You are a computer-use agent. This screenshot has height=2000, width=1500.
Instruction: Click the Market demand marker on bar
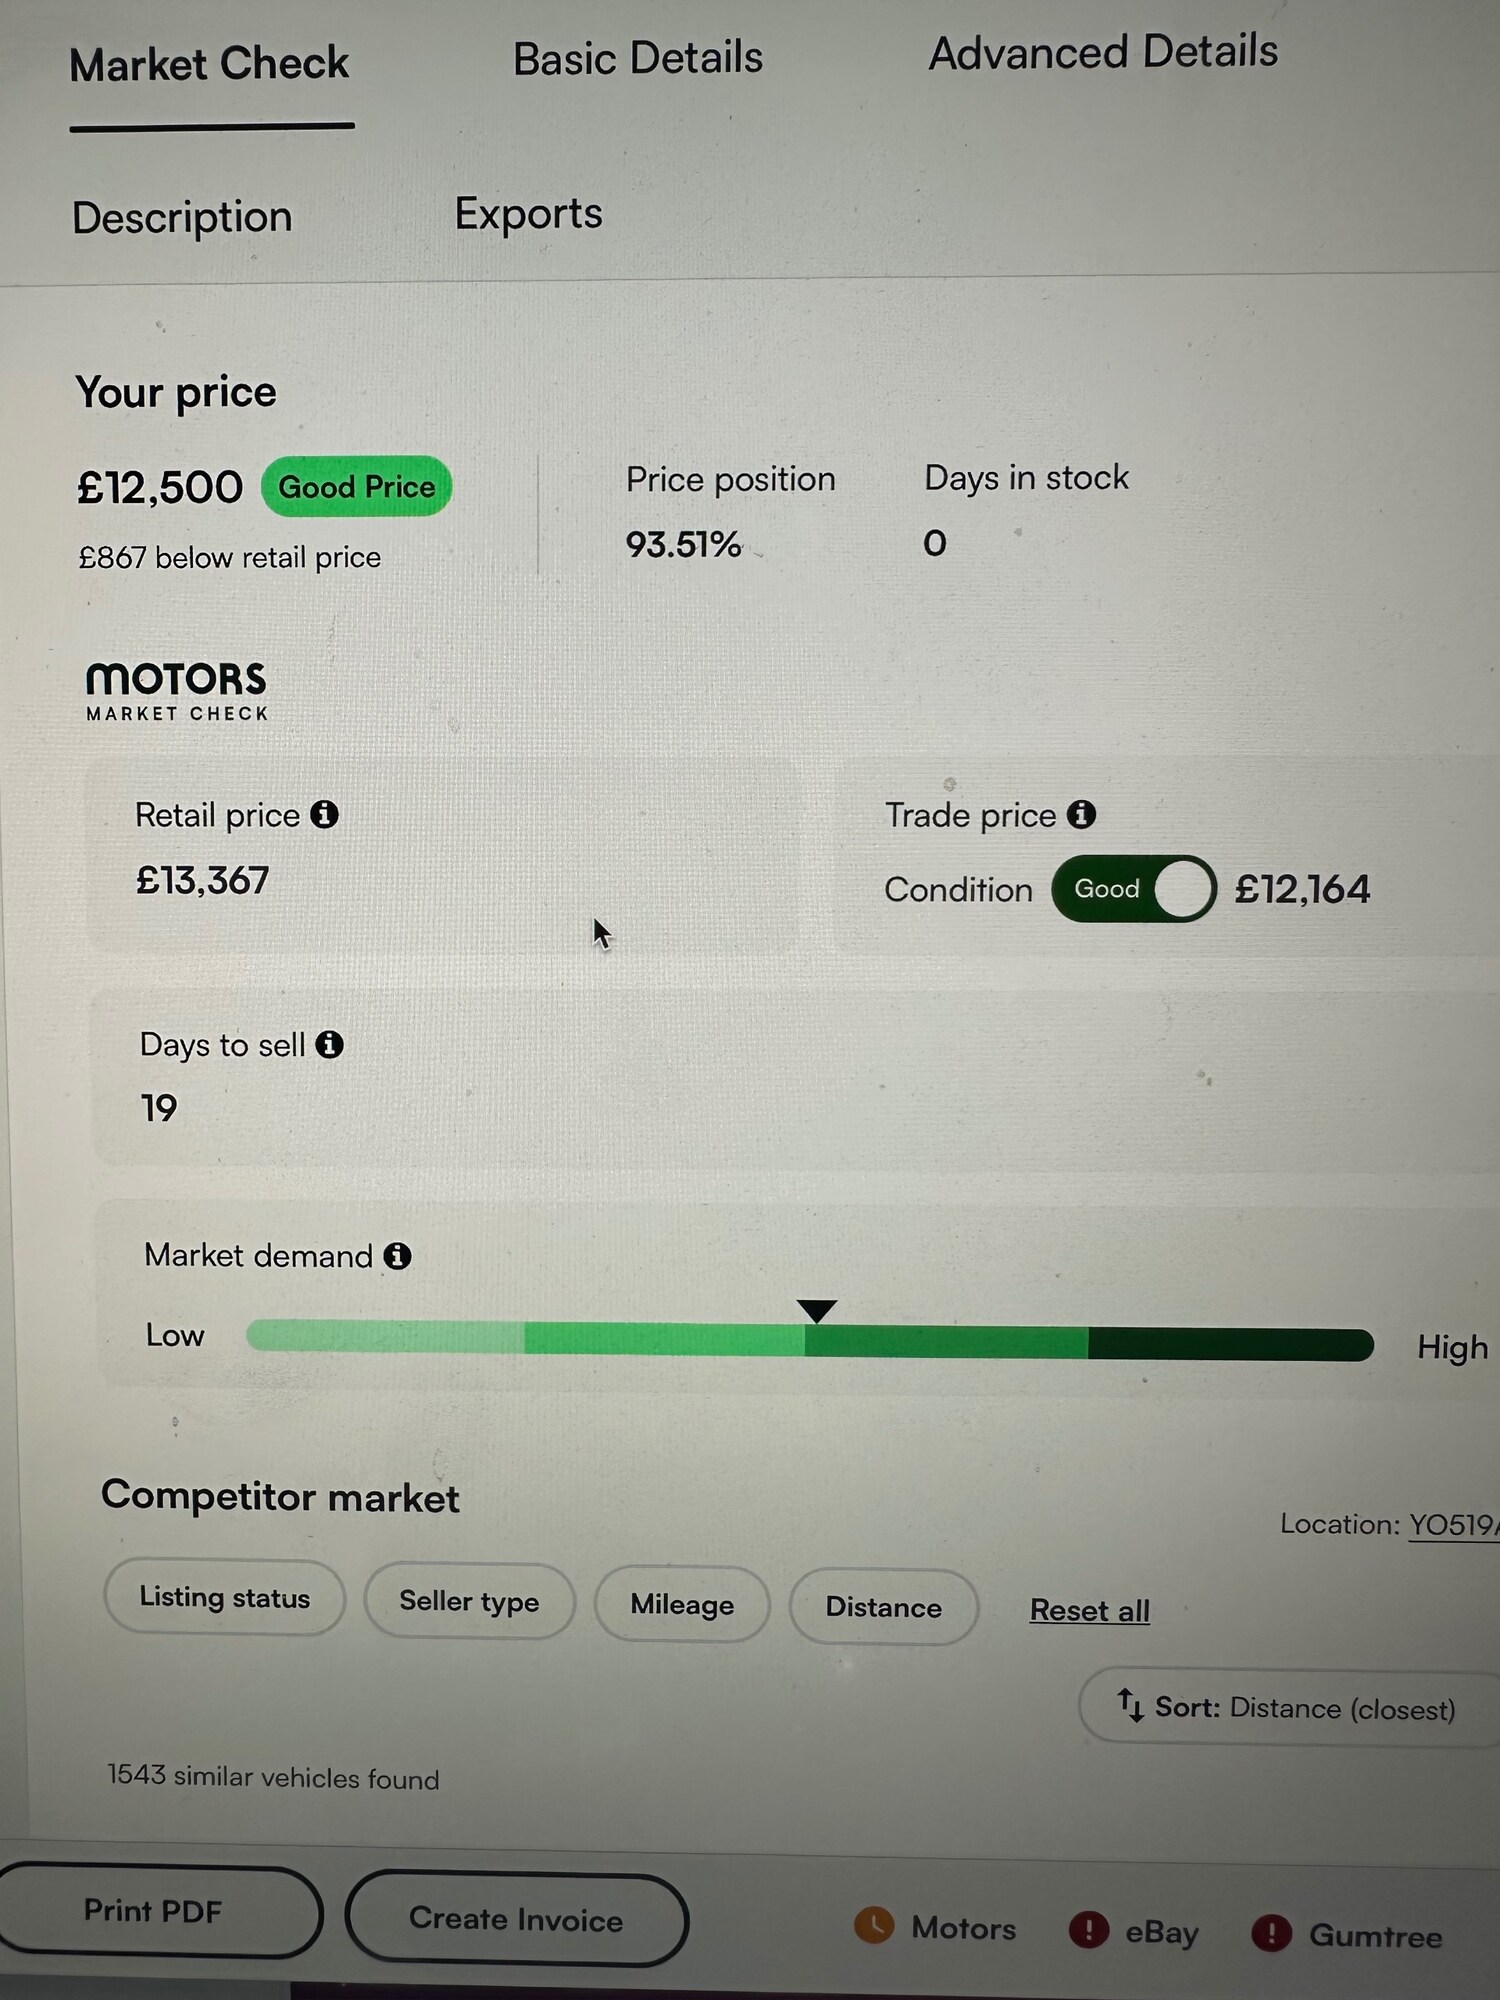pyautogui.click(x=817, y=1310)
